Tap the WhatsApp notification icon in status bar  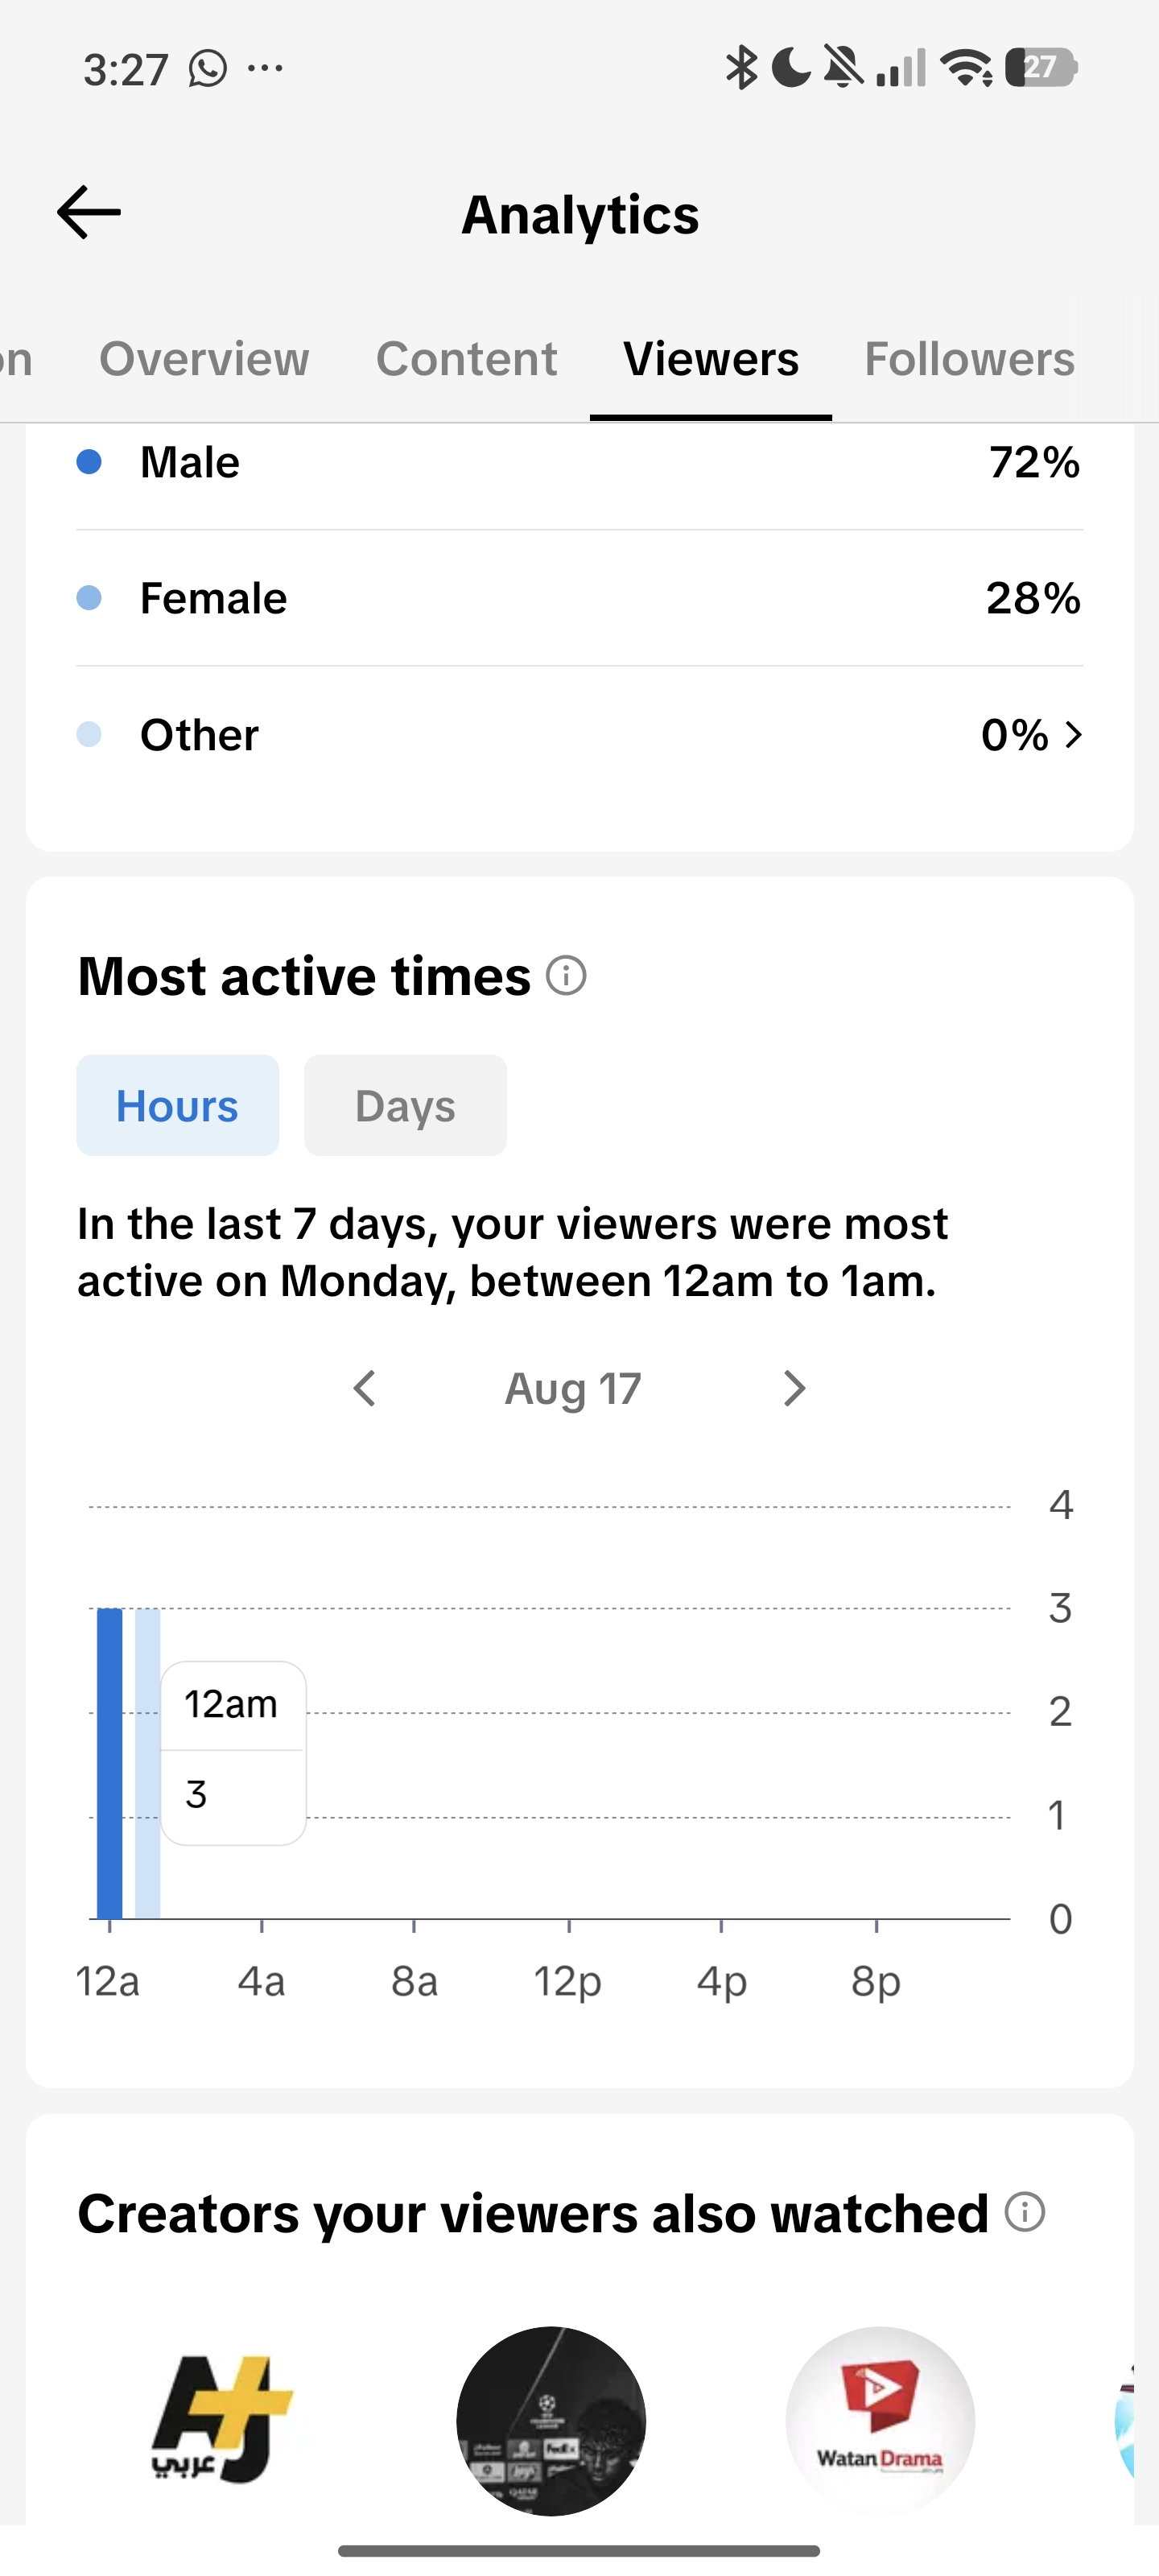coord(208,69)
